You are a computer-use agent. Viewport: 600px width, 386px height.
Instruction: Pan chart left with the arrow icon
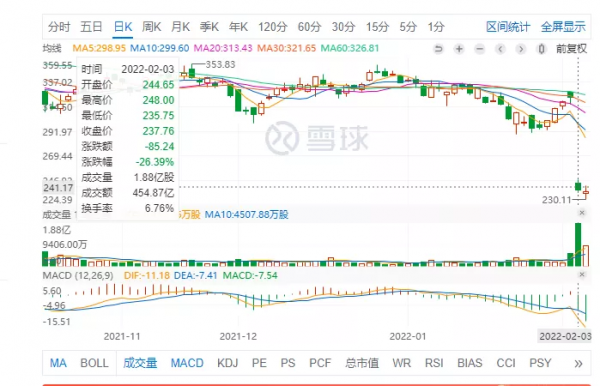click(500, 49)
